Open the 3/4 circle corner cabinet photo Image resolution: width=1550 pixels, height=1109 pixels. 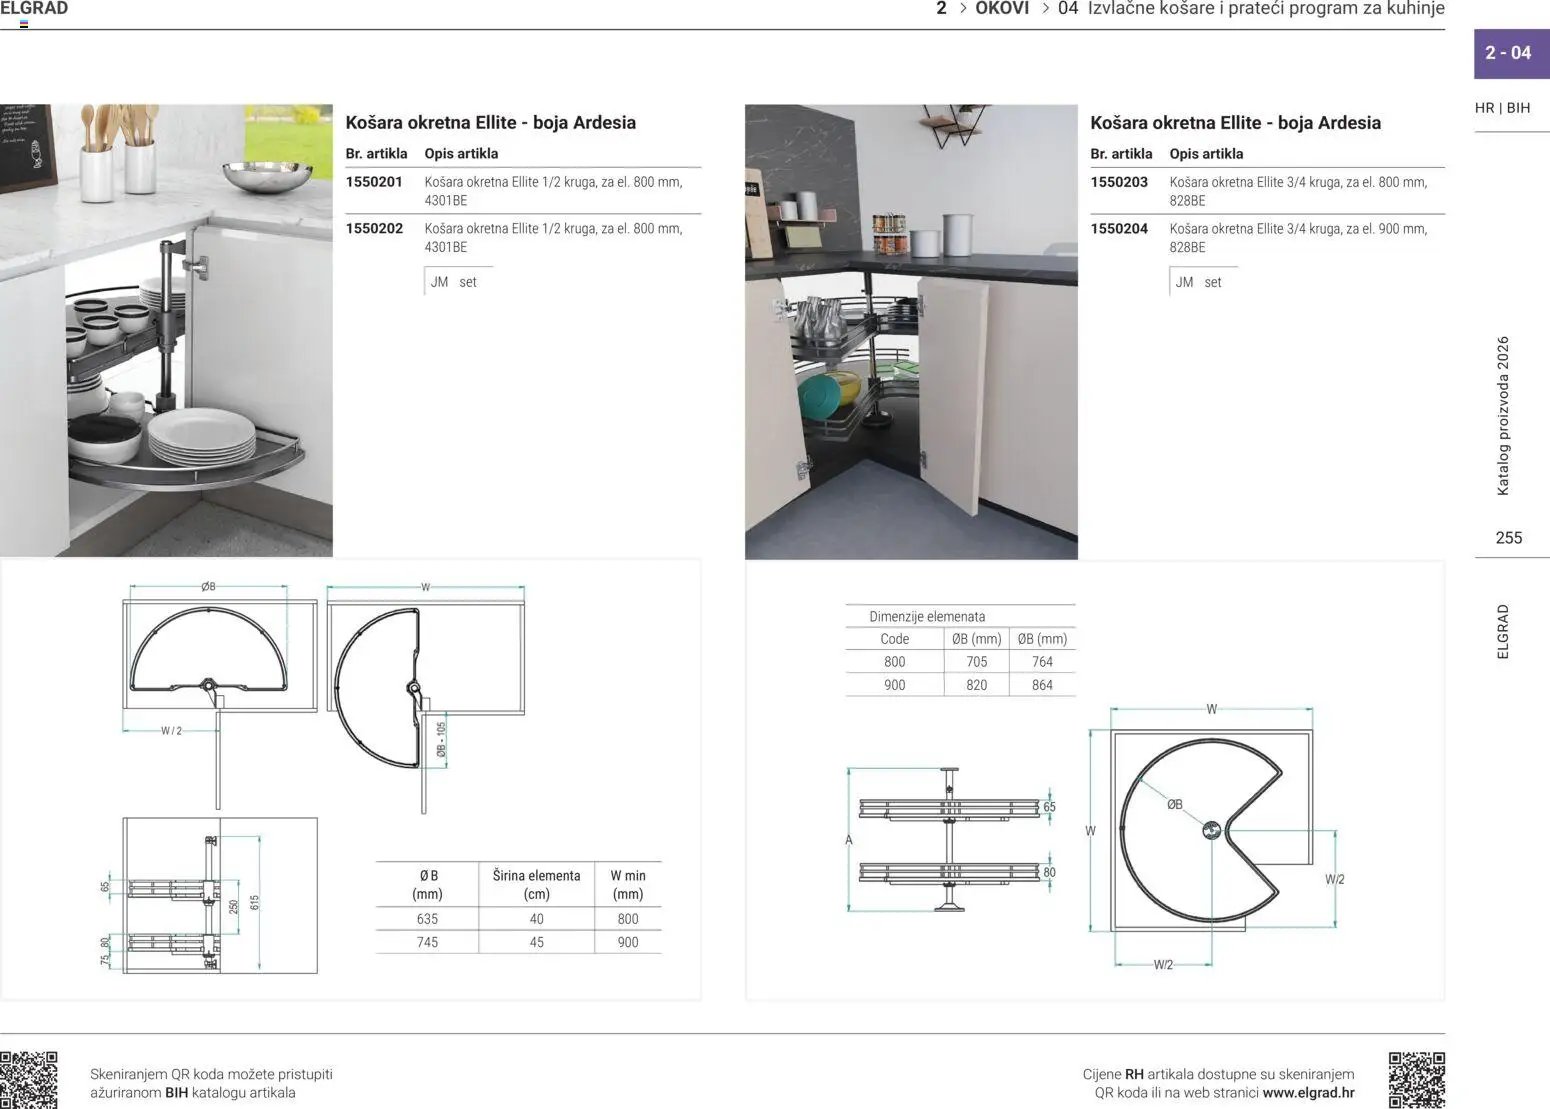(x=911, y=332)
